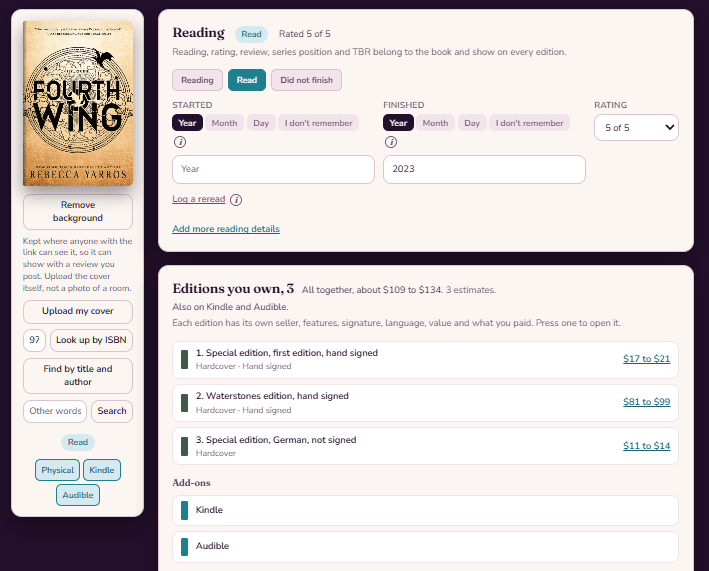Click Remove background button
Image resolution: width=709 pixels, height=571 pixels.
78,212
